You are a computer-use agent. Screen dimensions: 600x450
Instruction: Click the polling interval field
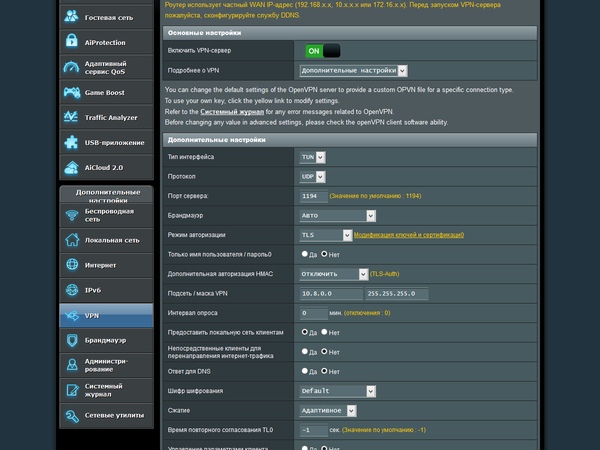tap(314, 313)
